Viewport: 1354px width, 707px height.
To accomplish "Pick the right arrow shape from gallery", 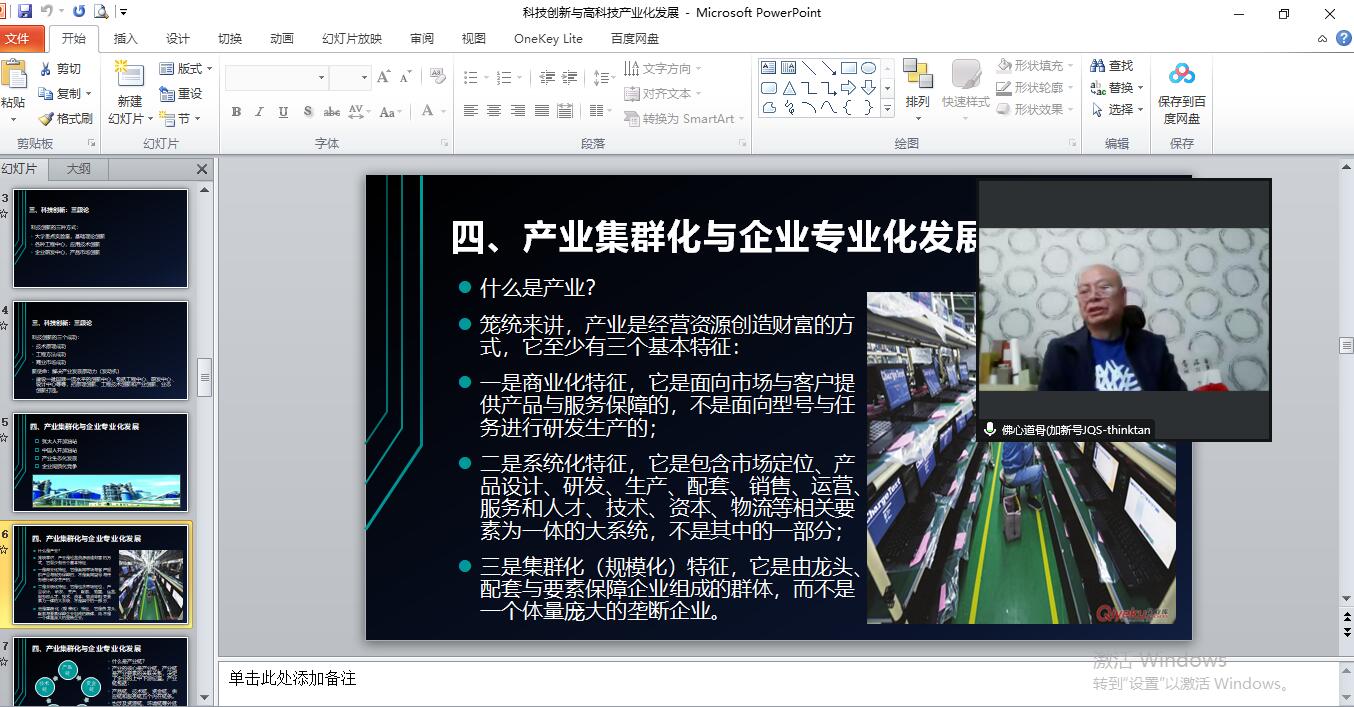I will (x=848, y=88).
